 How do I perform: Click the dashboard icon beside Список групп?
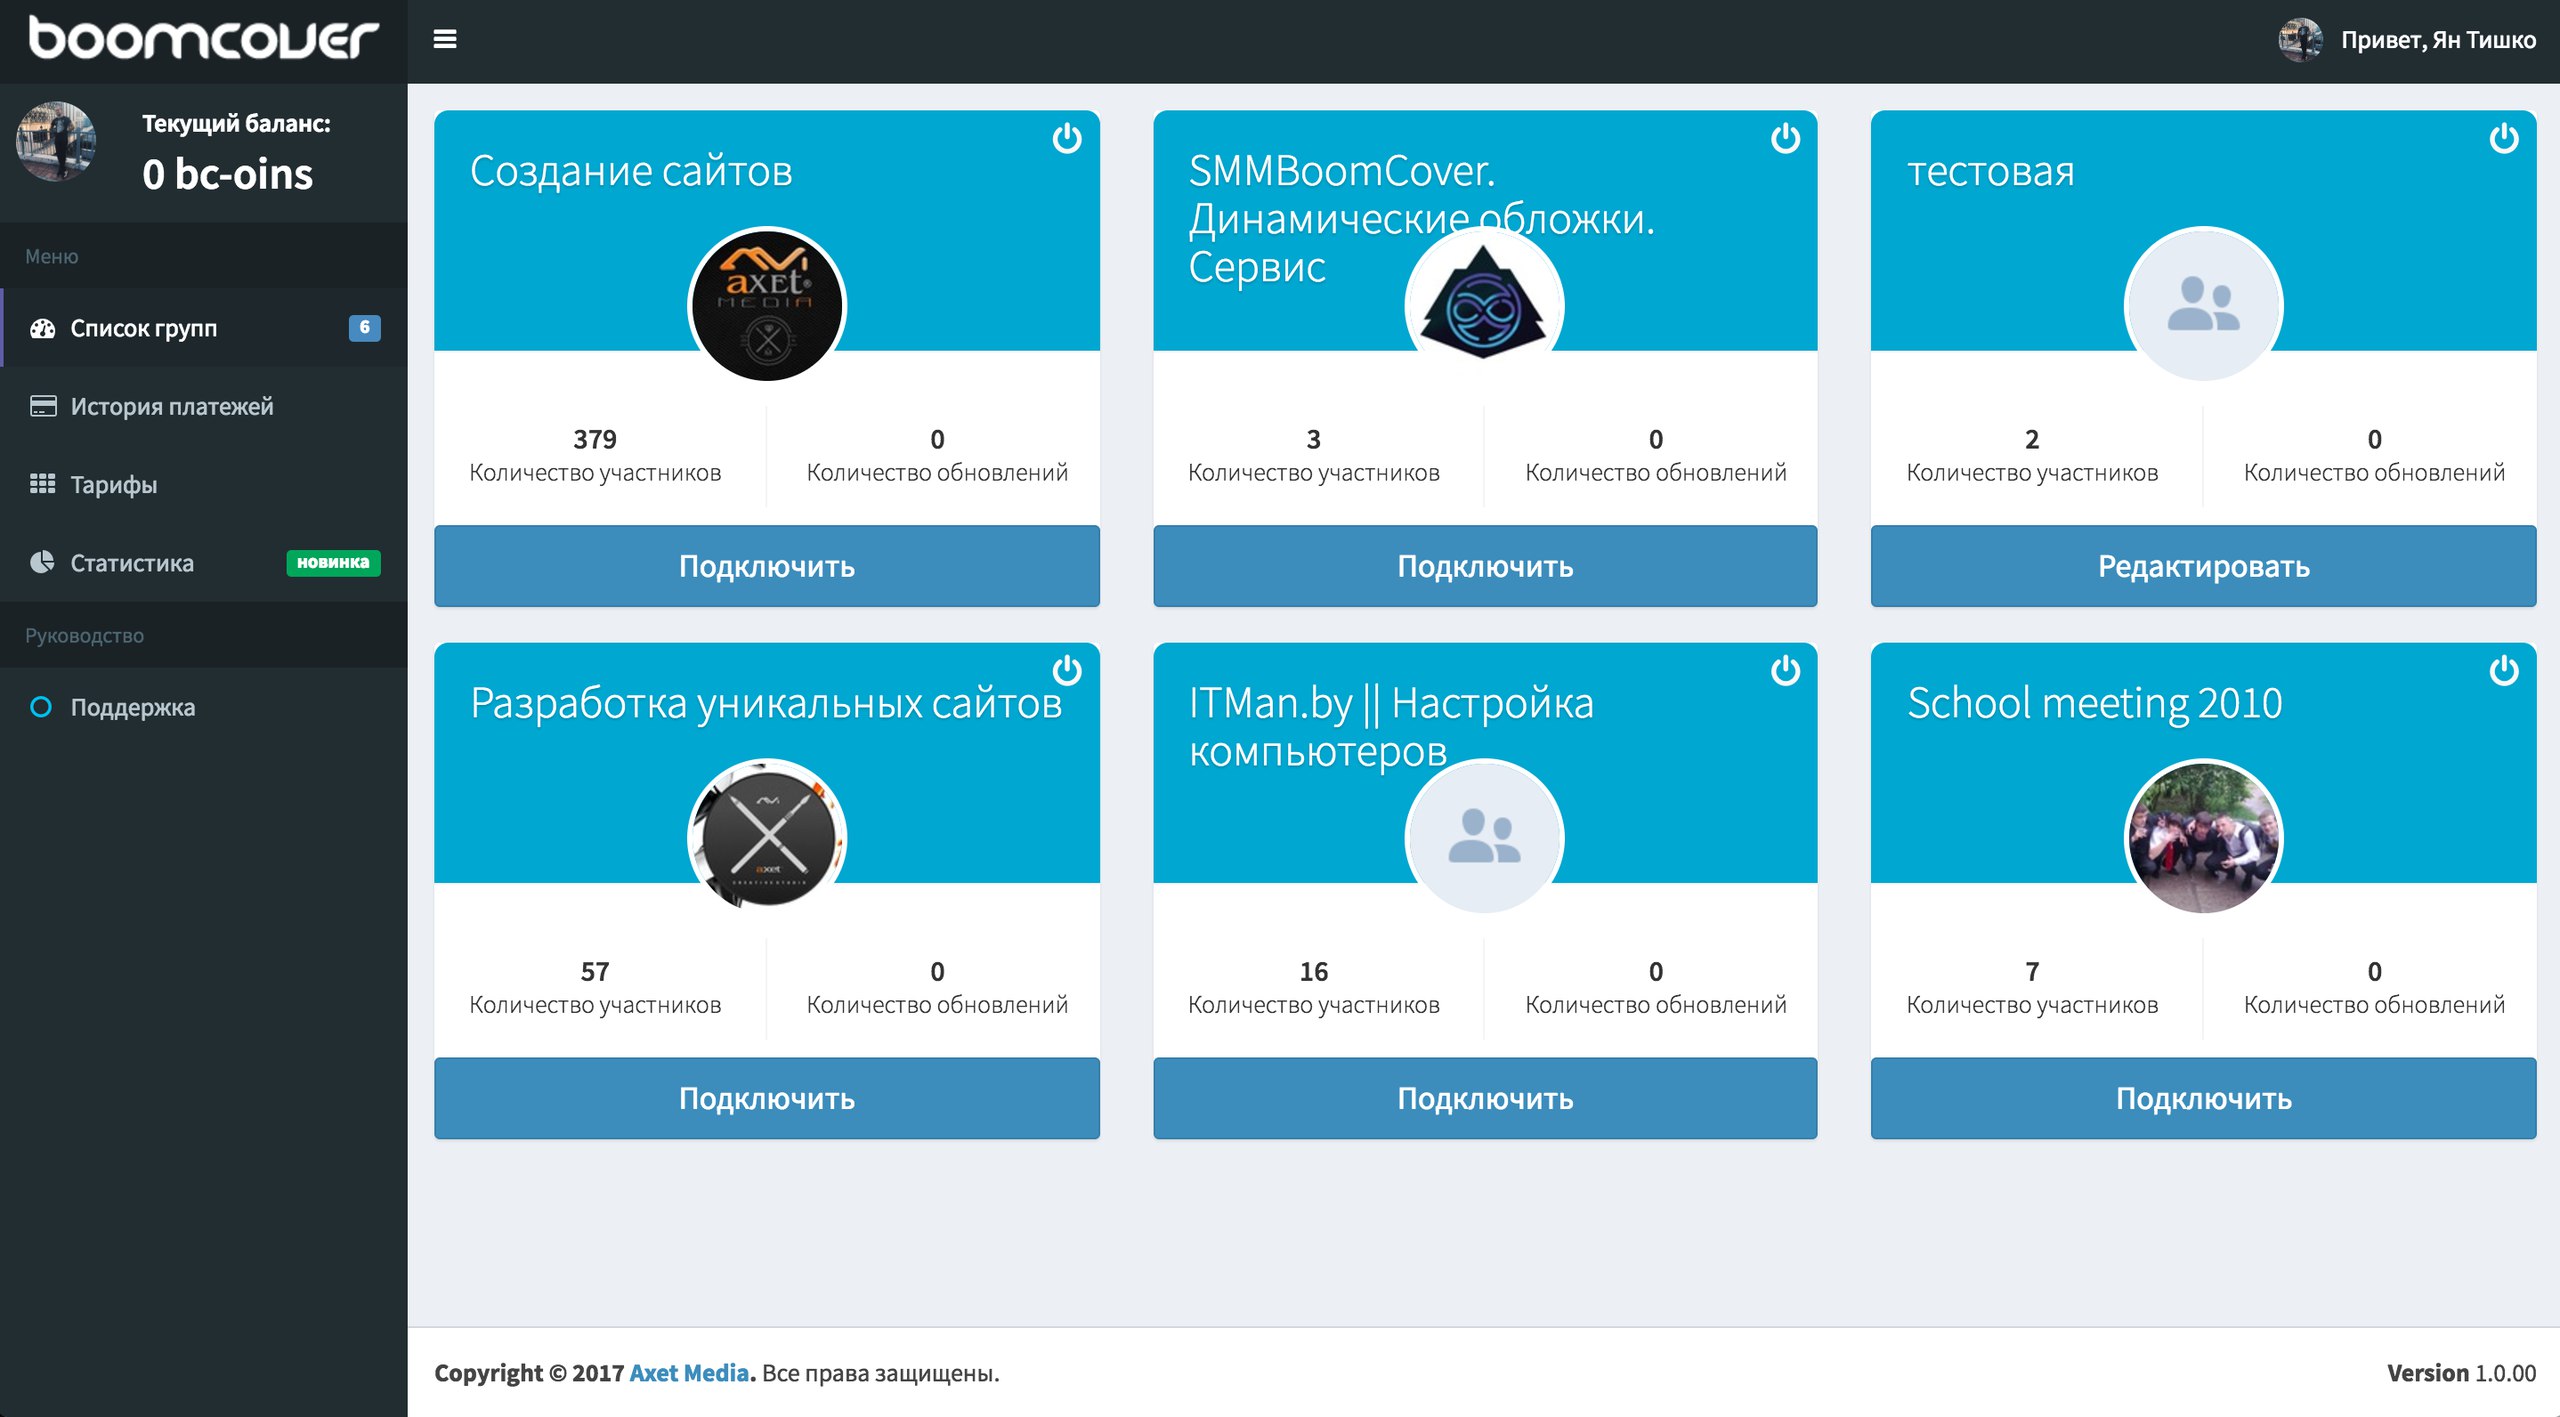[x=42, y=328]
